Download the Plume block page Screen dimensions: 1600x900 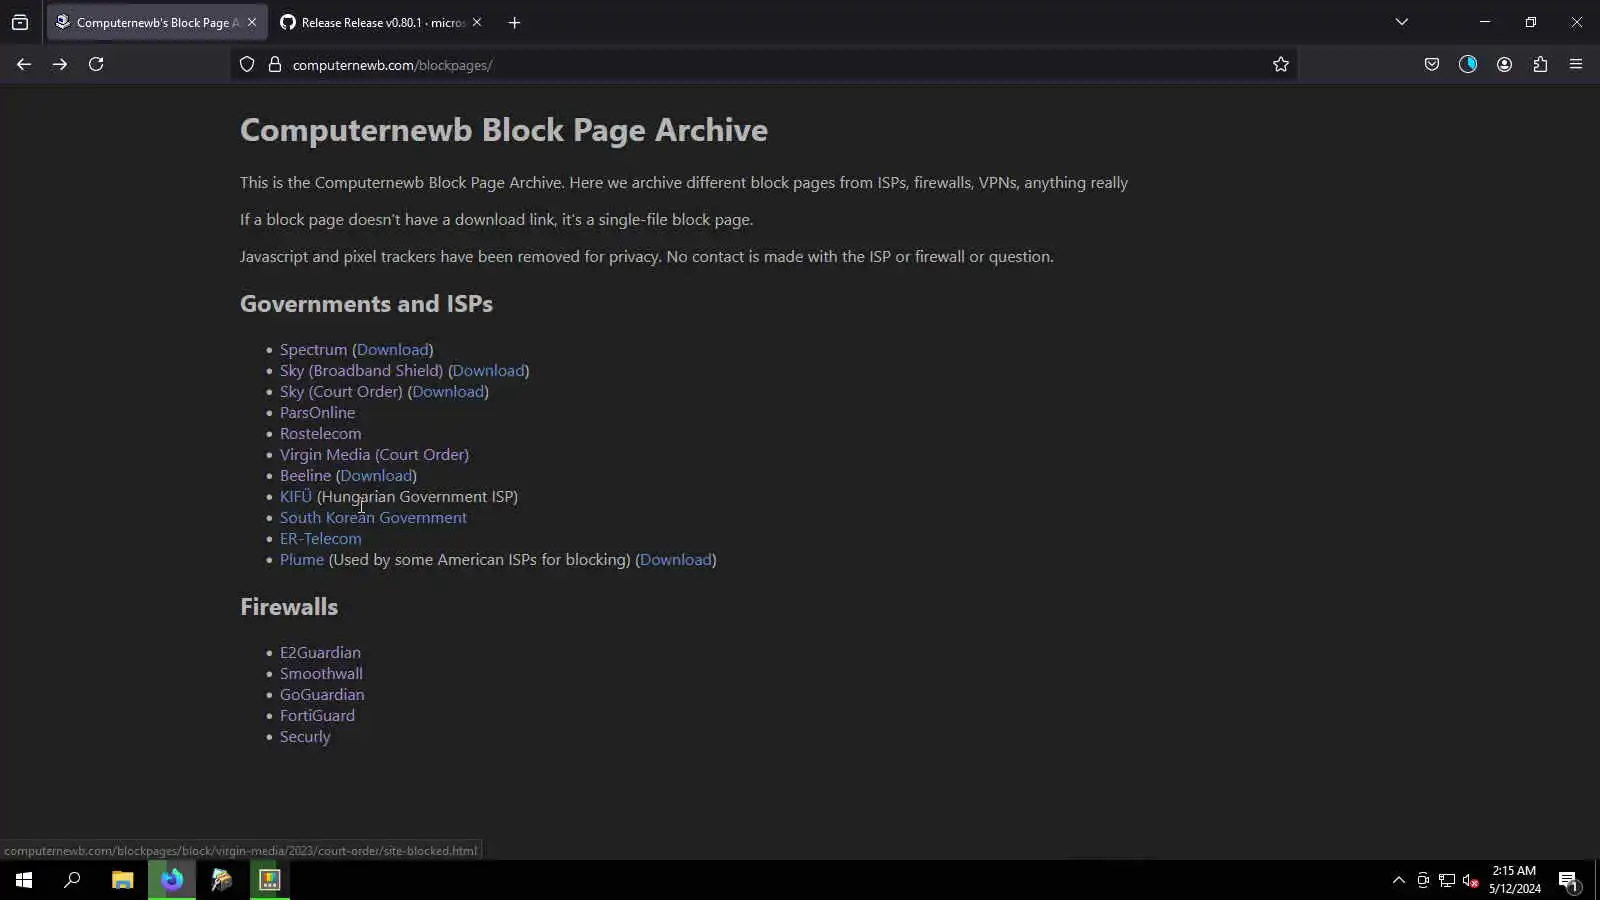click(x=676, y=559)
